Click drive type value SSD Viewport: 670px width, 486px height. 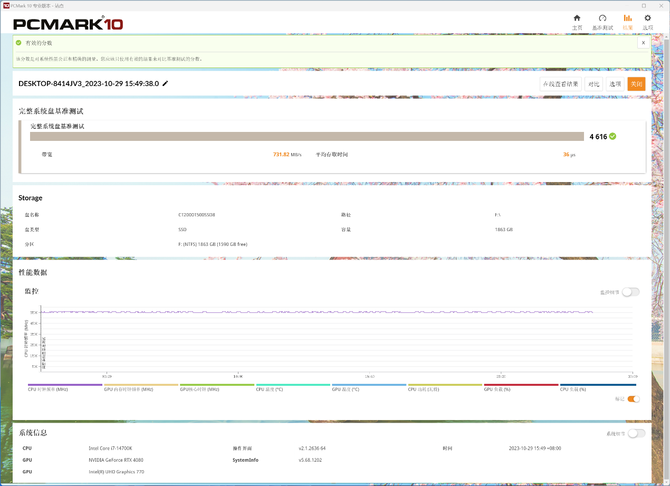(182, 230)
